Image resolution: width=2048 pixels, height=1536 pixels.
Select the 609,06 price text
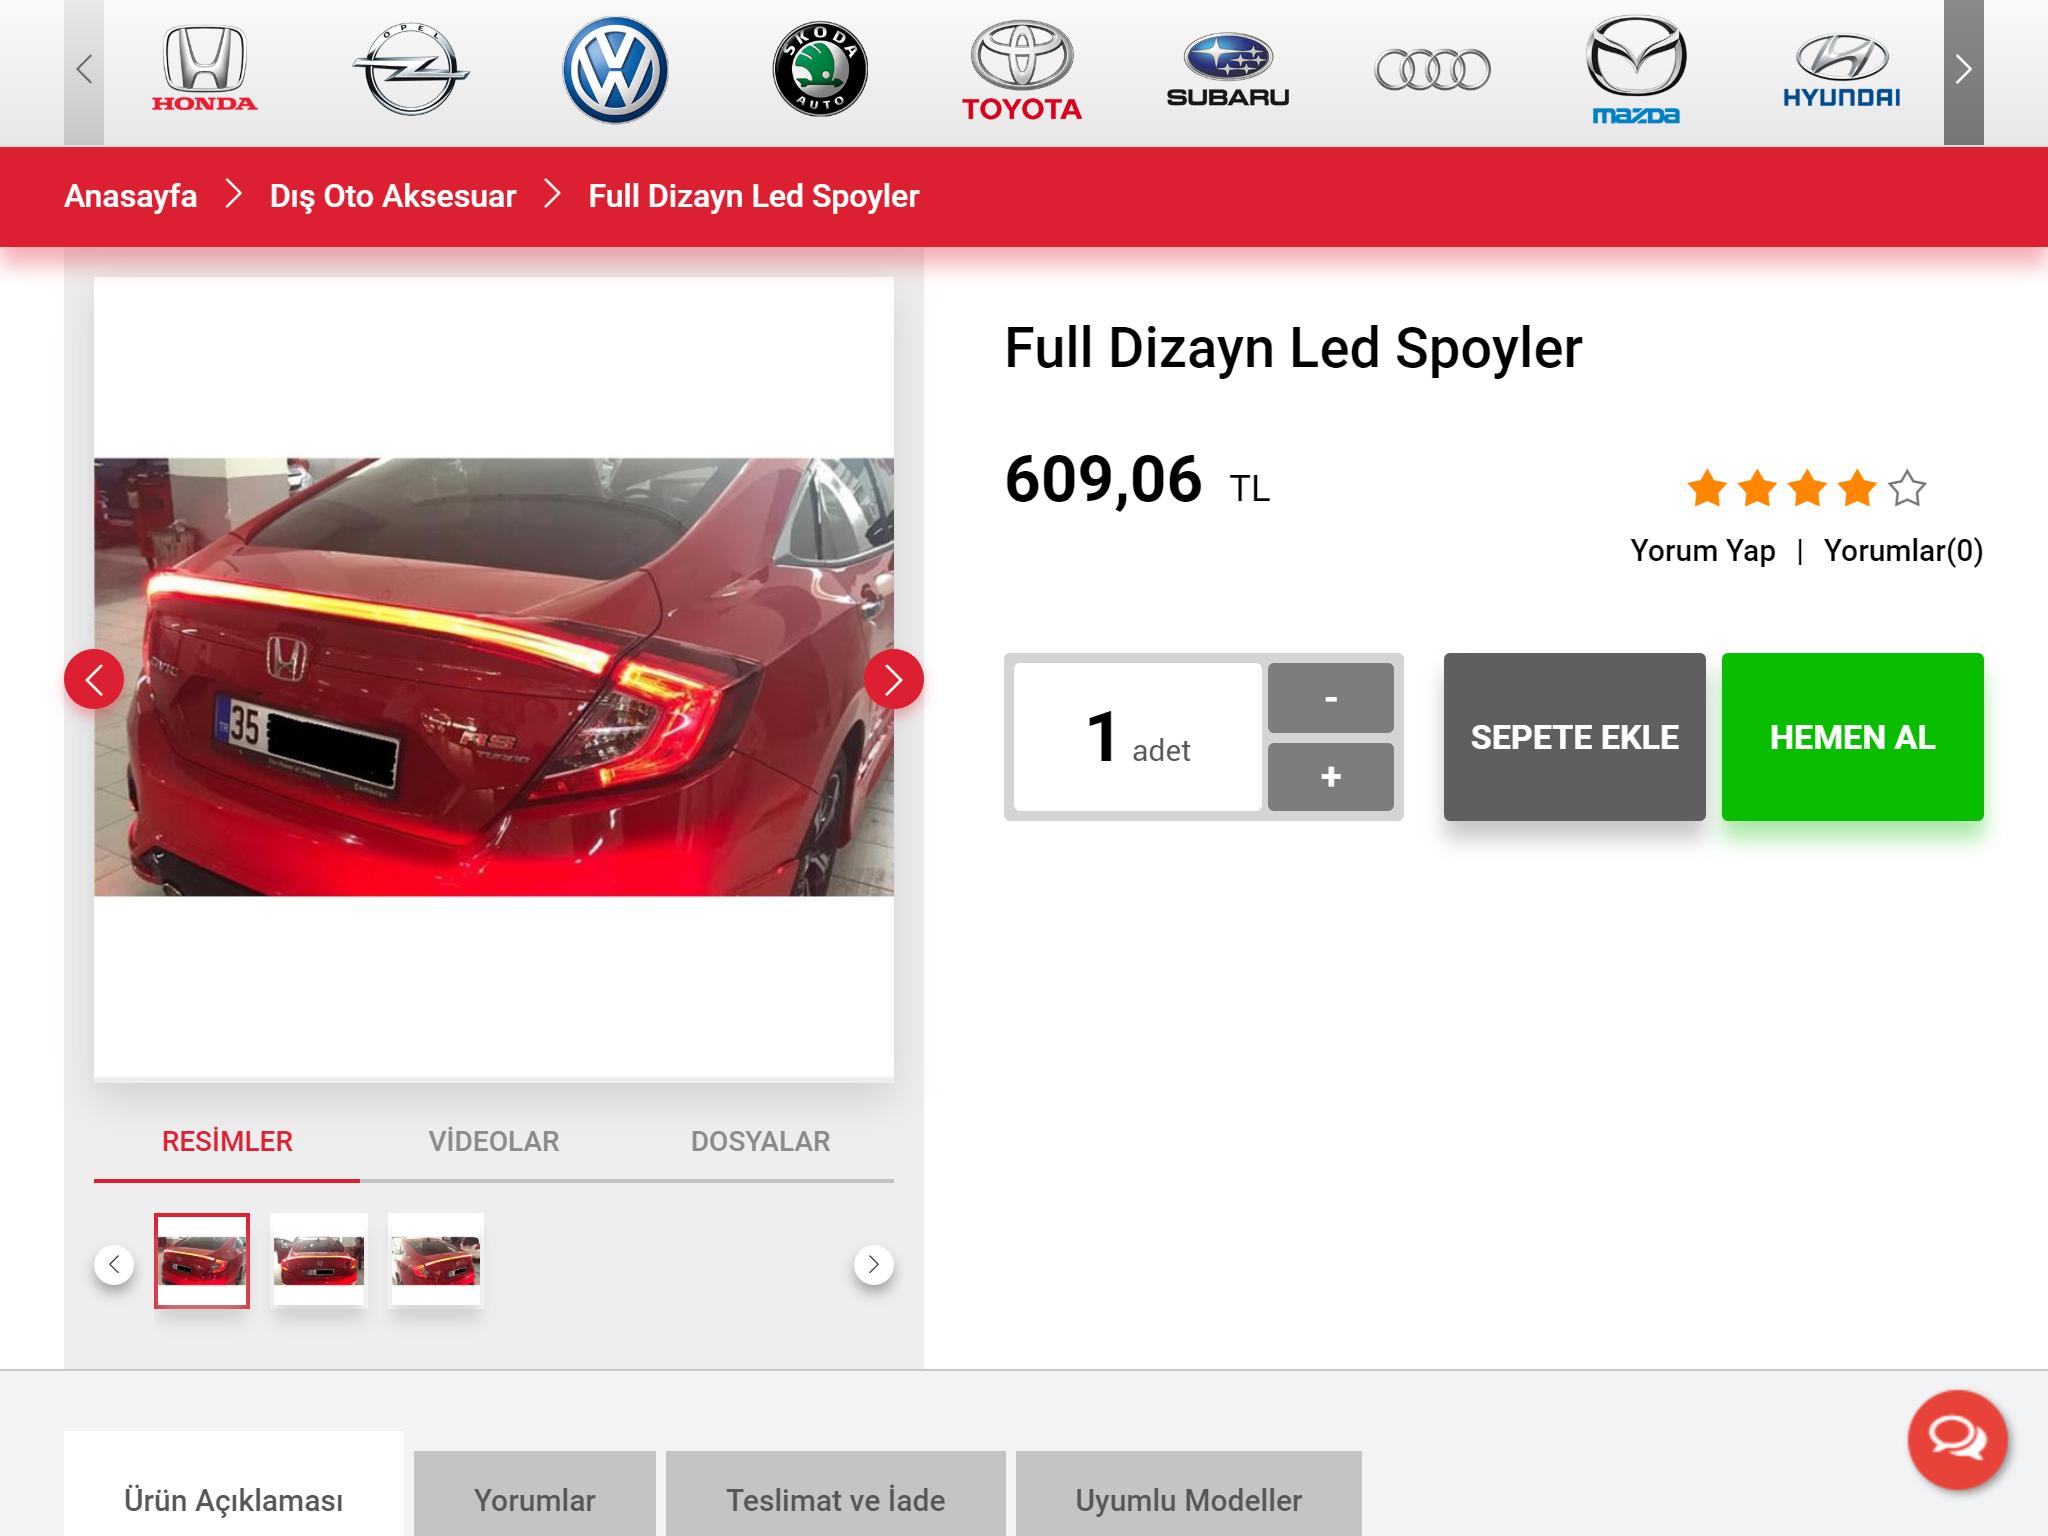pyautogui.click(x=1103, y=479)
